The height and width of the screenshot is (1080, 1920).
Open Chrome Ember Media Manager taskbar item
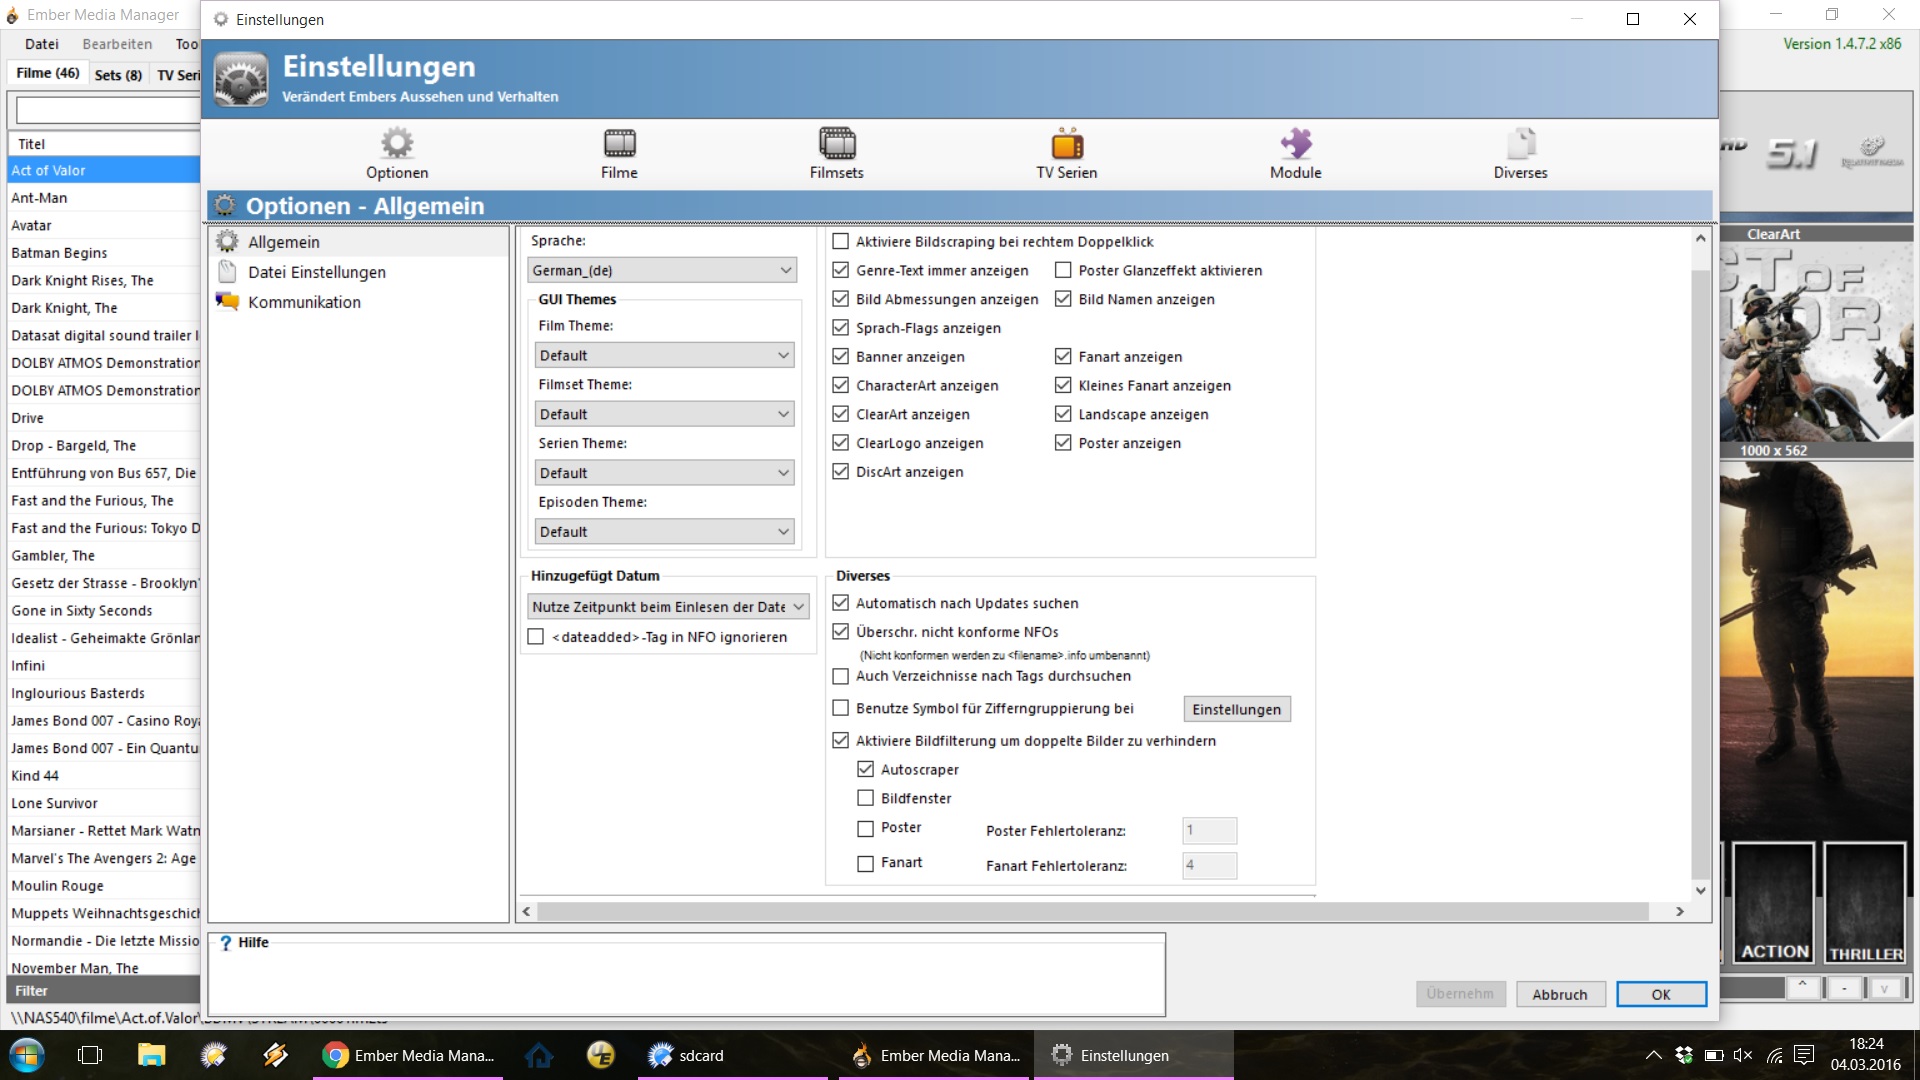pos(410,1055)
